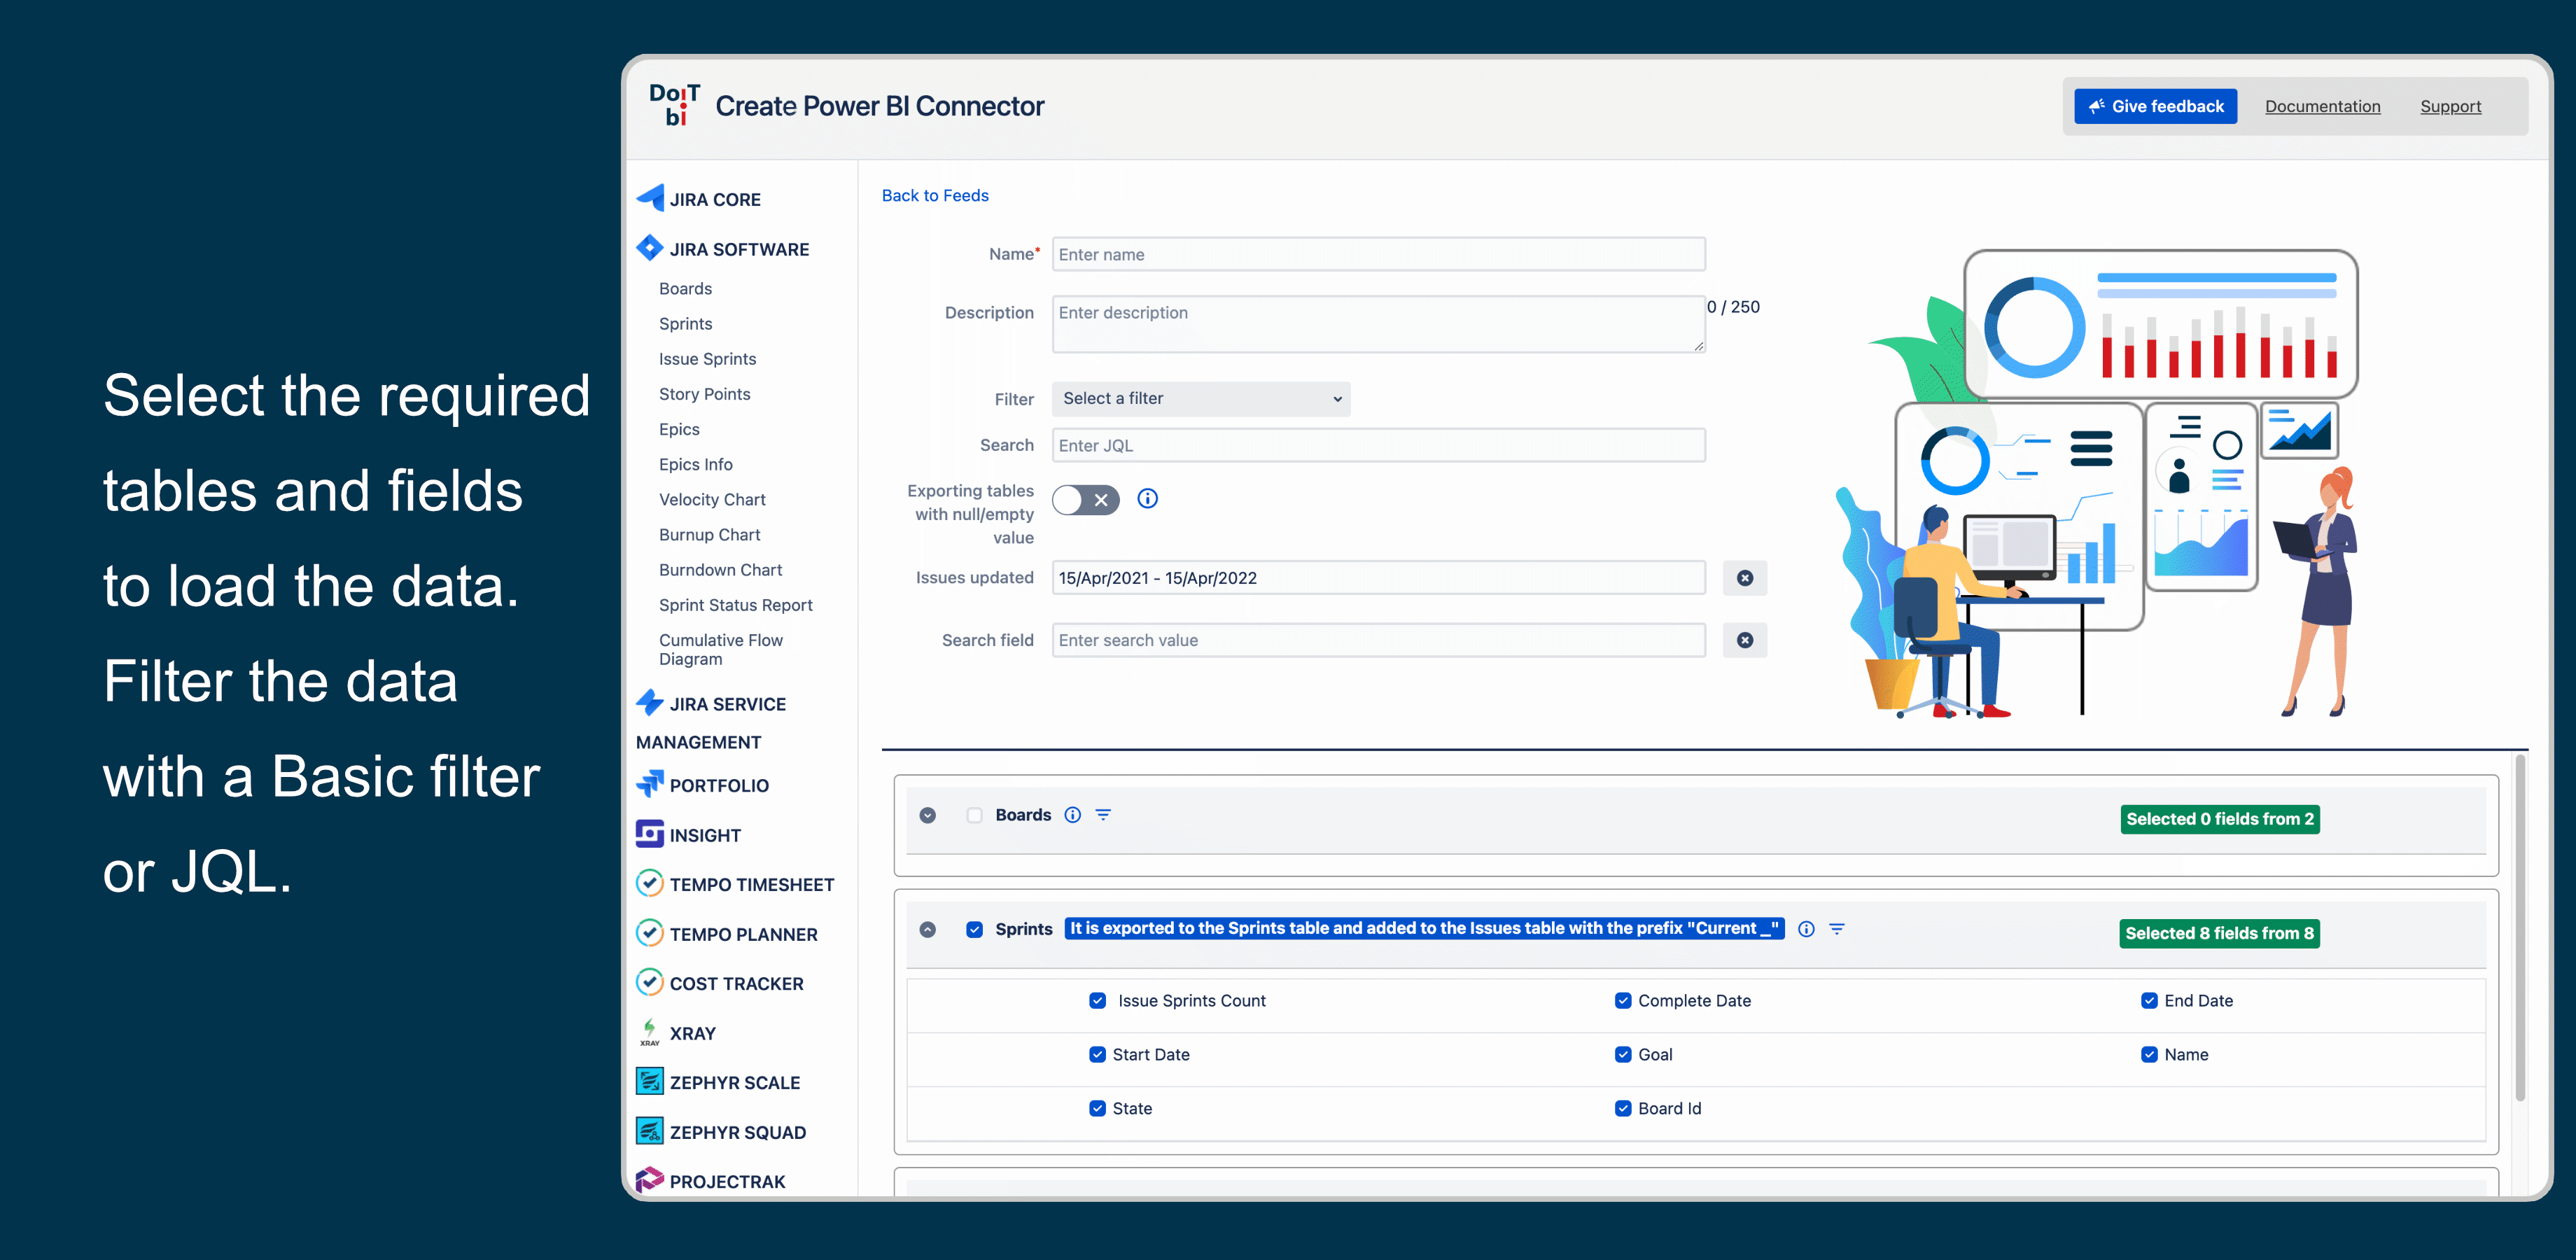
Task: Focus the Name input field
Action: (1379, 254)
